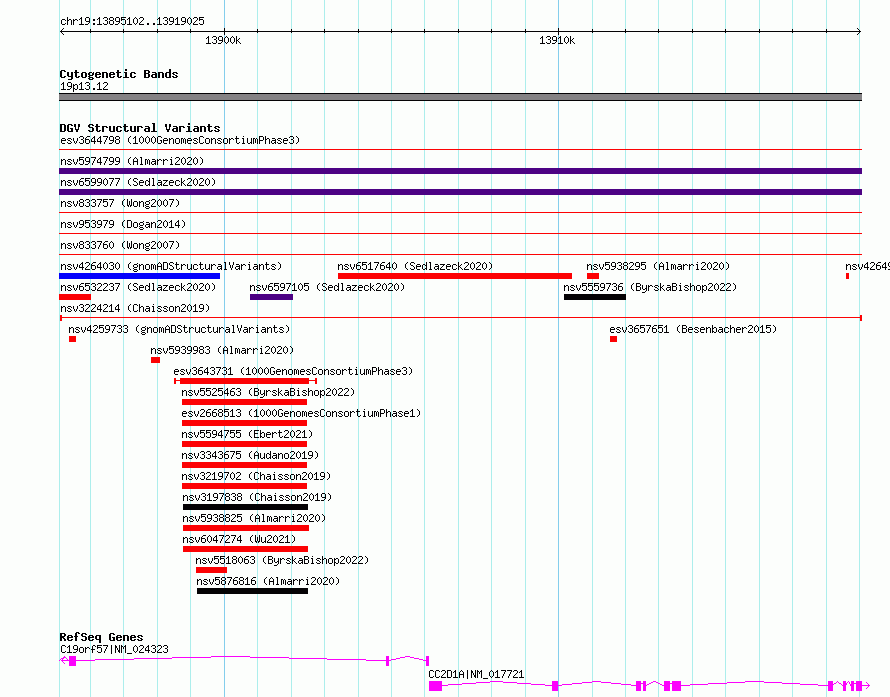Click the DGV Structural Variants track title
The image size is (890, 697).
(x=140, y=128)
